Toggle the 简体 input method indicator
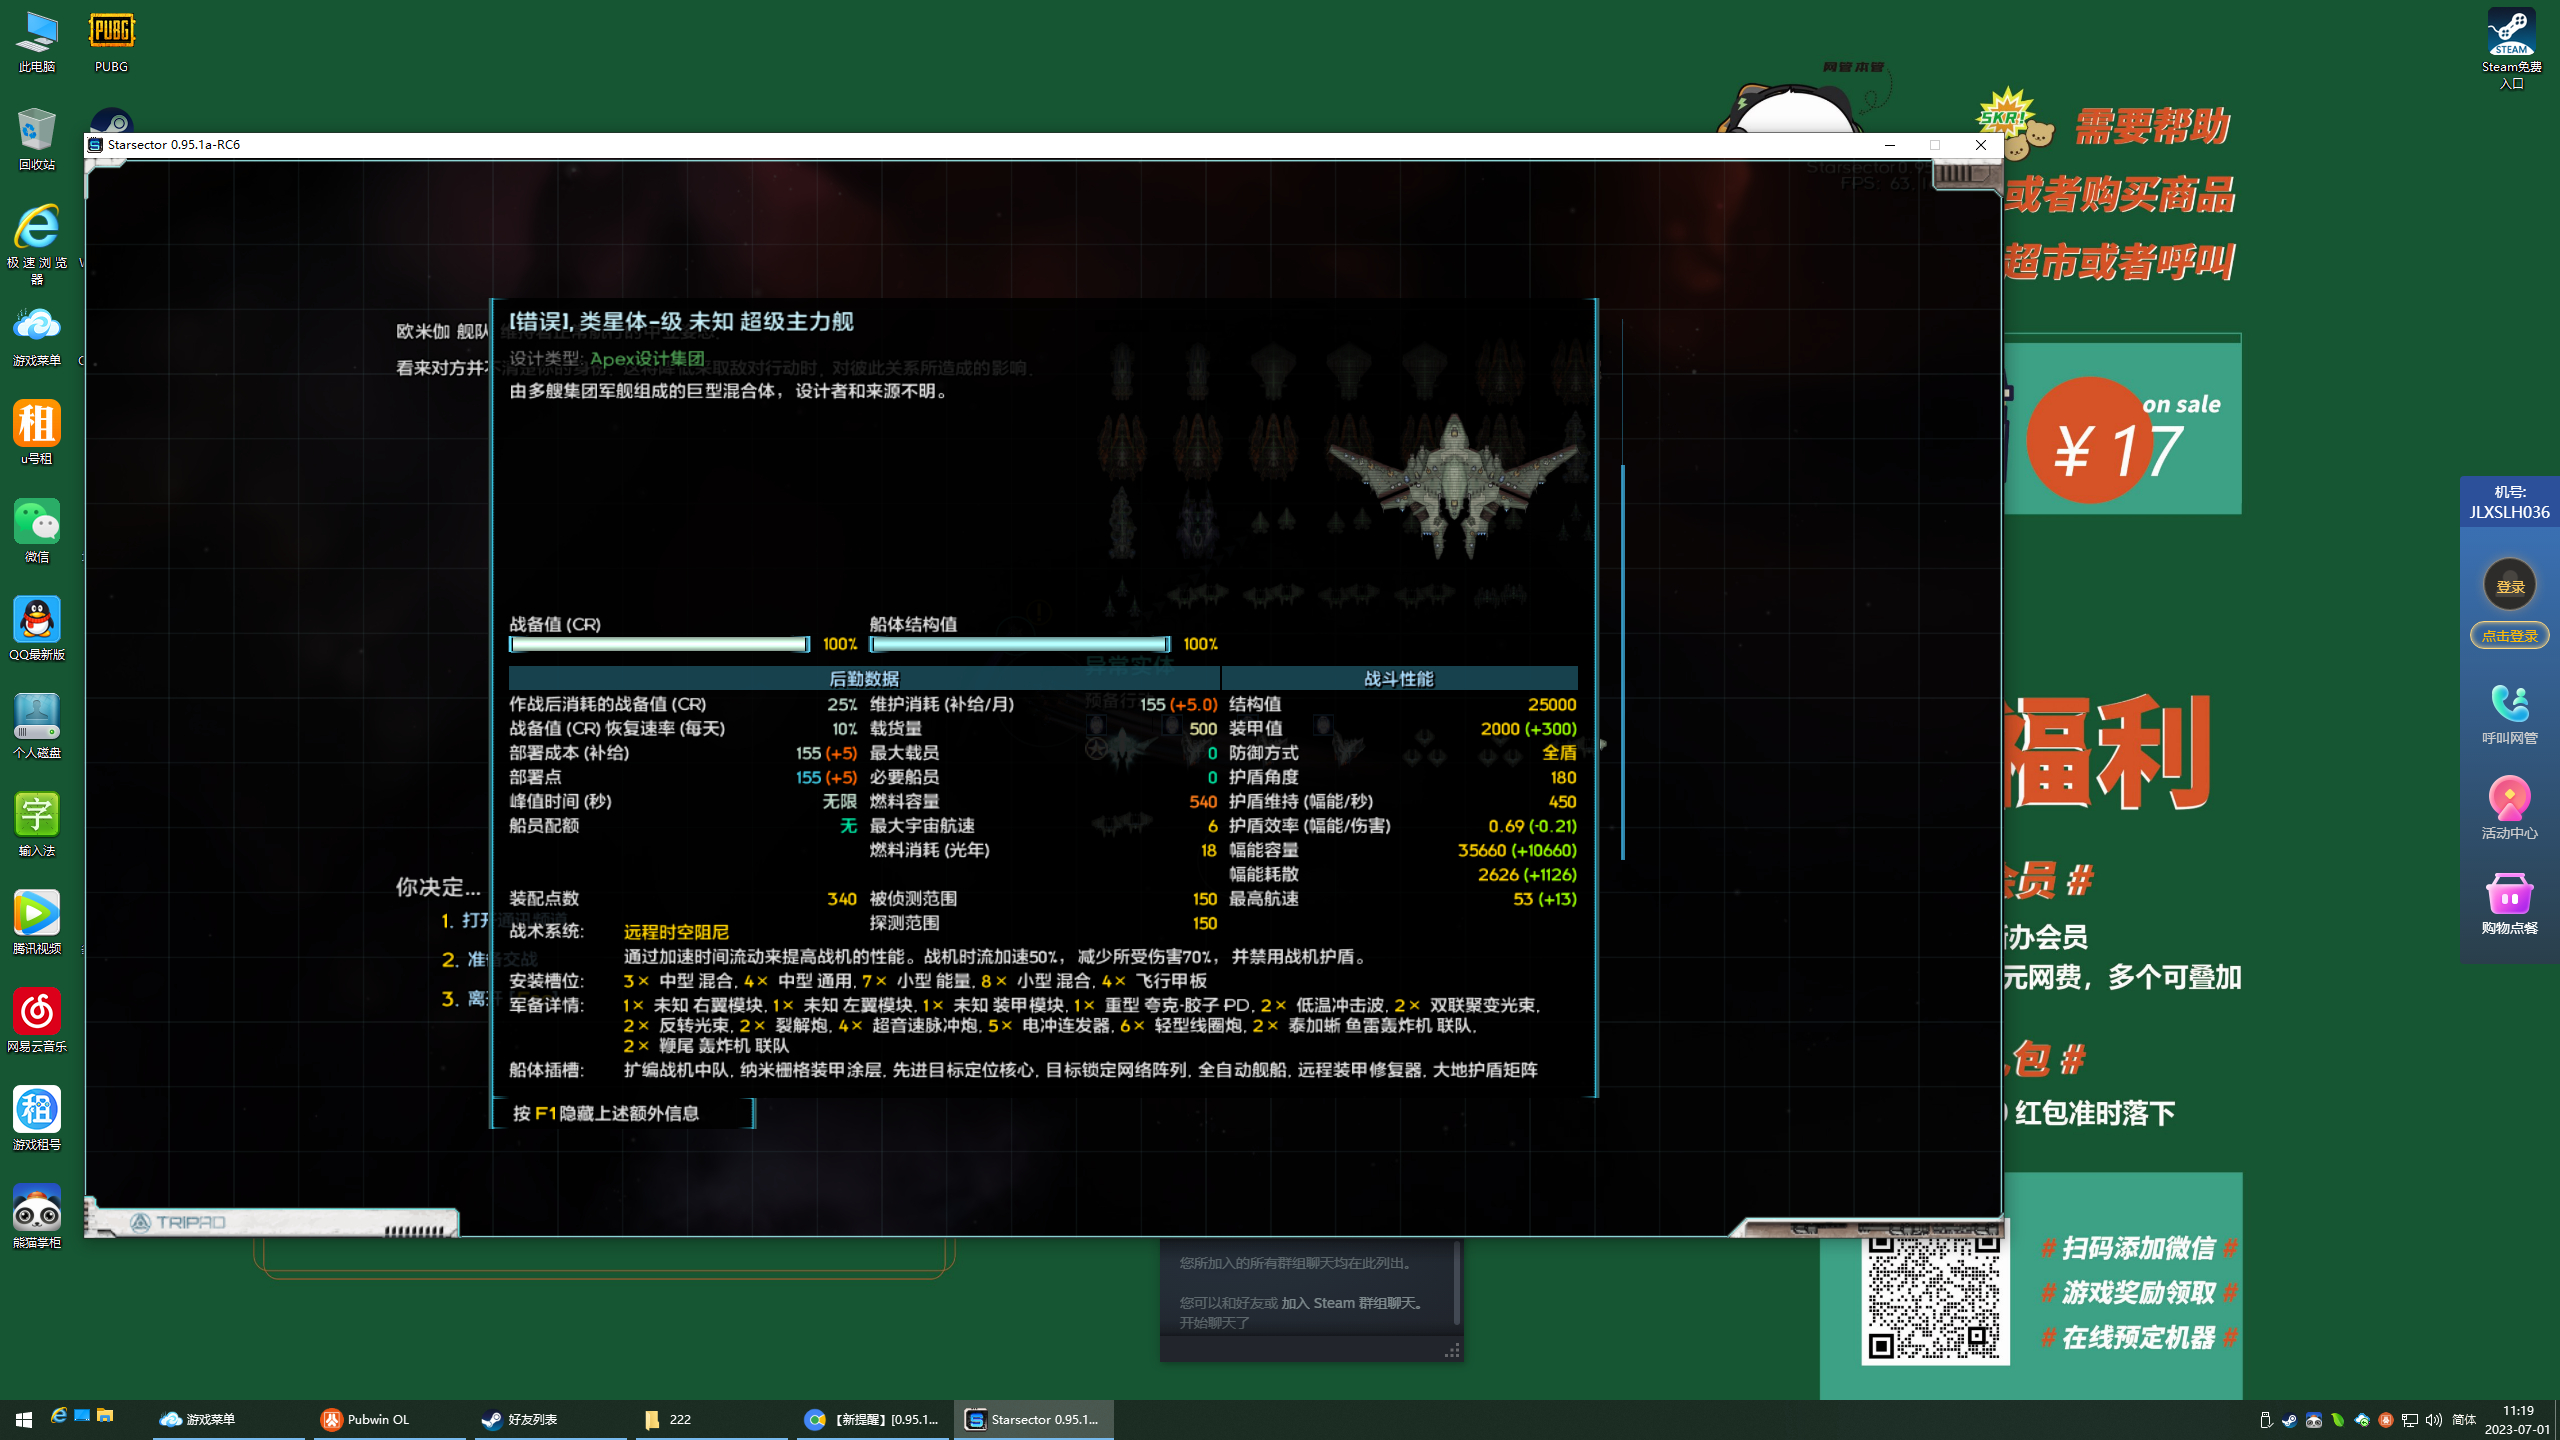Viewport: 2560px width, 1440px height. pyautogui.click(x=2463, y=1420)
